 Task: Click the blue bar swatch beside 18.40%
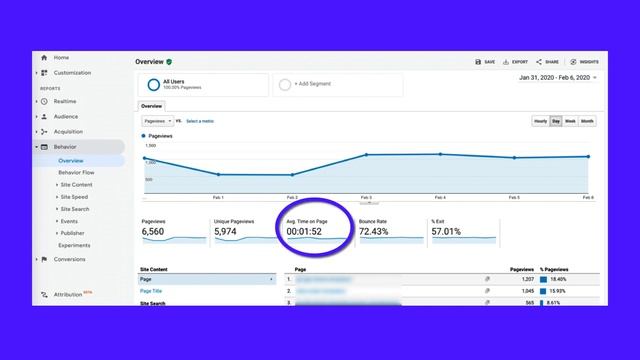pos(543,280)
